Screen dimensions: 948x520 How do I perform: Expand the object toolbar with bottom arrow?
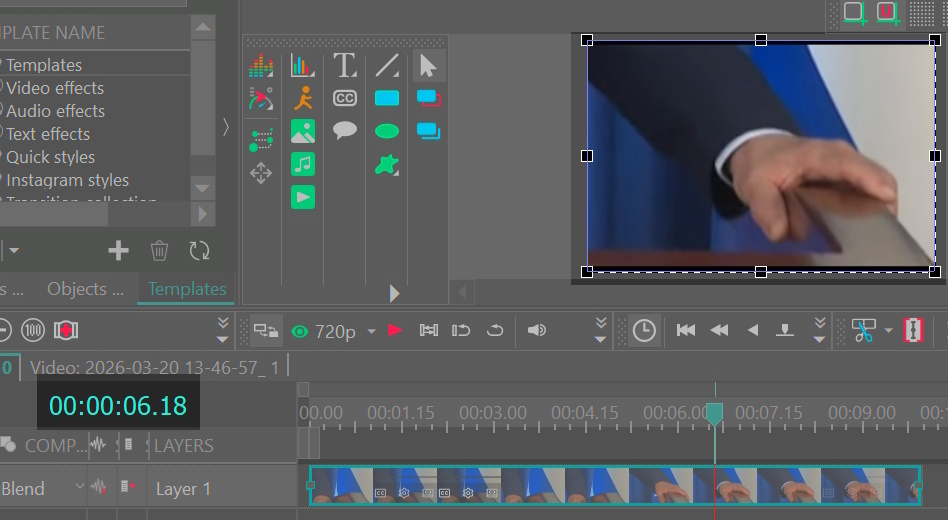394,293
